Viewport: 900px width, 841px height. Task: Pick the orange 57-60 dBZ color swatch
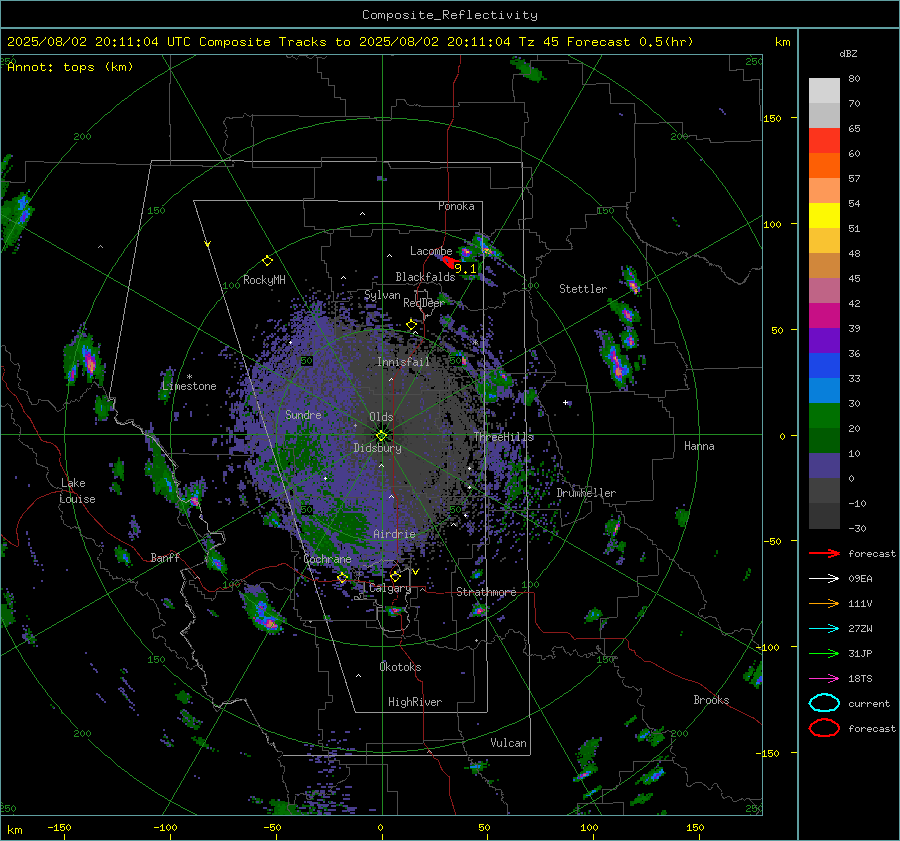click(824, 166)
